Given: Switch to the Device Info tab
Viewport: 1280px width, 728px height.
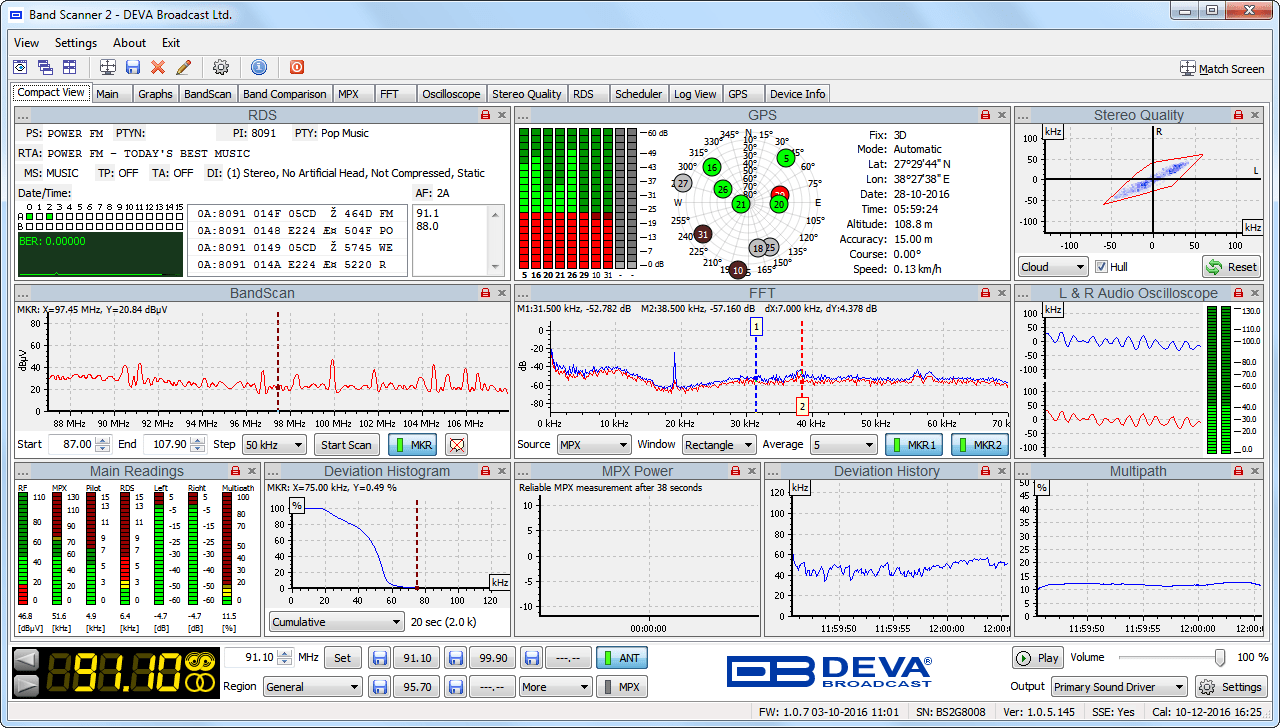Looking at the screenshot, I should pos(797,94).
